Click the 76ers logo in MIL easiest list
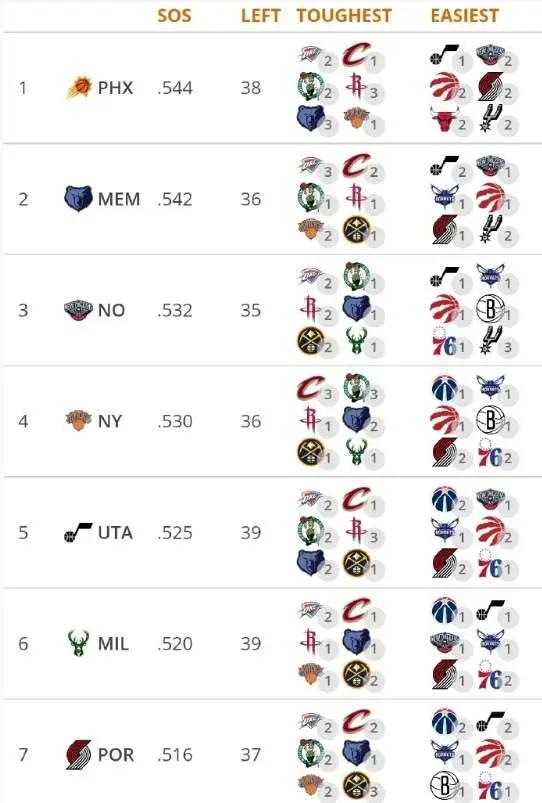 tap(490, 674)
